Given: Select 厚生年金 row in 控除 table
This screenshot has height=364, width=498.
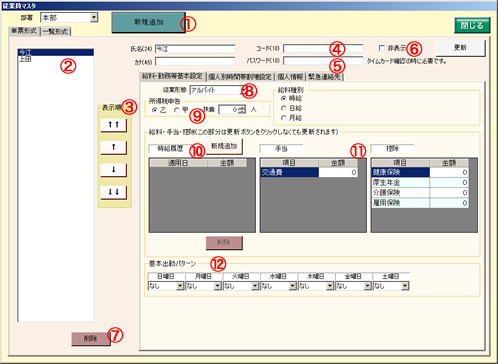Looking at the screenshot, I should [400, 182].
